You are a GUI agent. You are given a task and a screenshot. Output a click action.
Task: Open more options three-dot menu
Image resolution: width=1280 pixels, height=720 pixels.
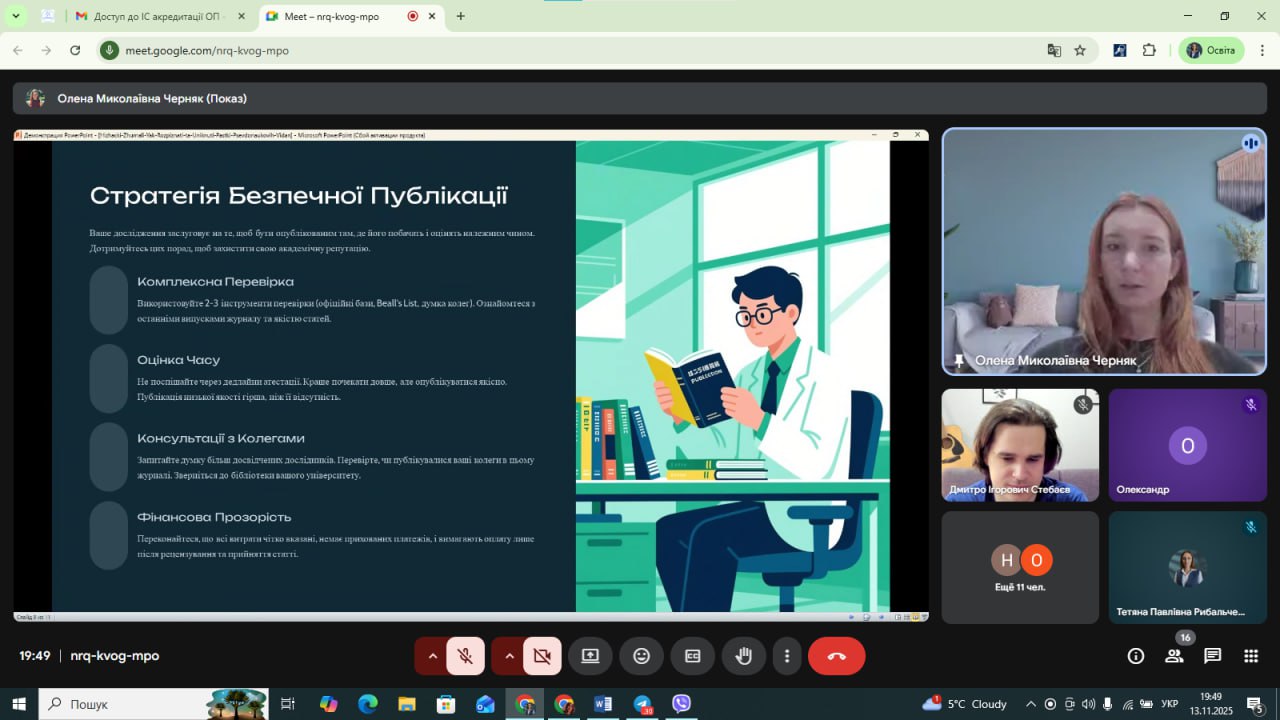coord(787,656)
